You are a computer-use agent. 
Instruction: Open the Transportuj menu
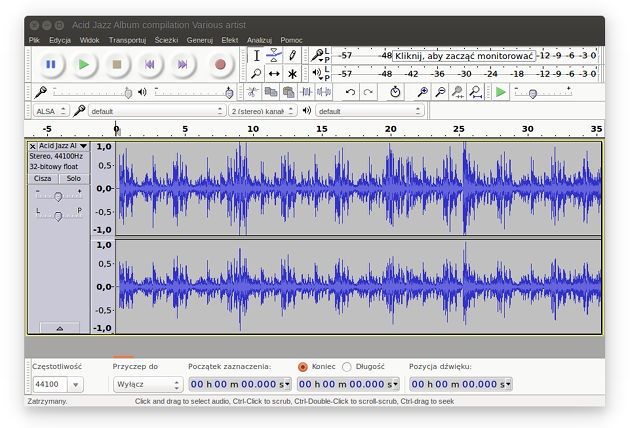pos(127,40)
